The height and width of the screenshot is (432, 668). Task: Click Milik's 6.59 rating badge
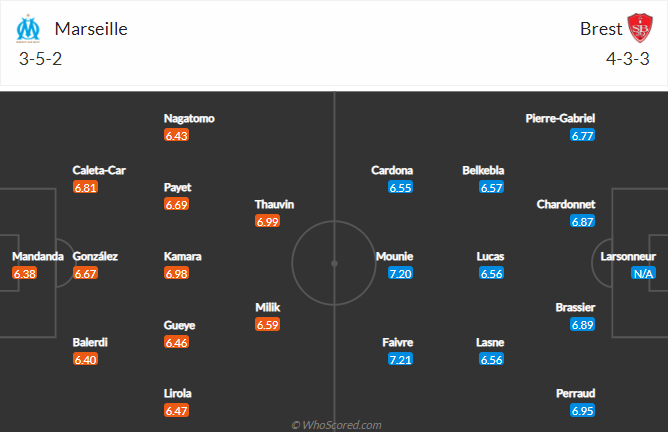click(x=268, y=325)
